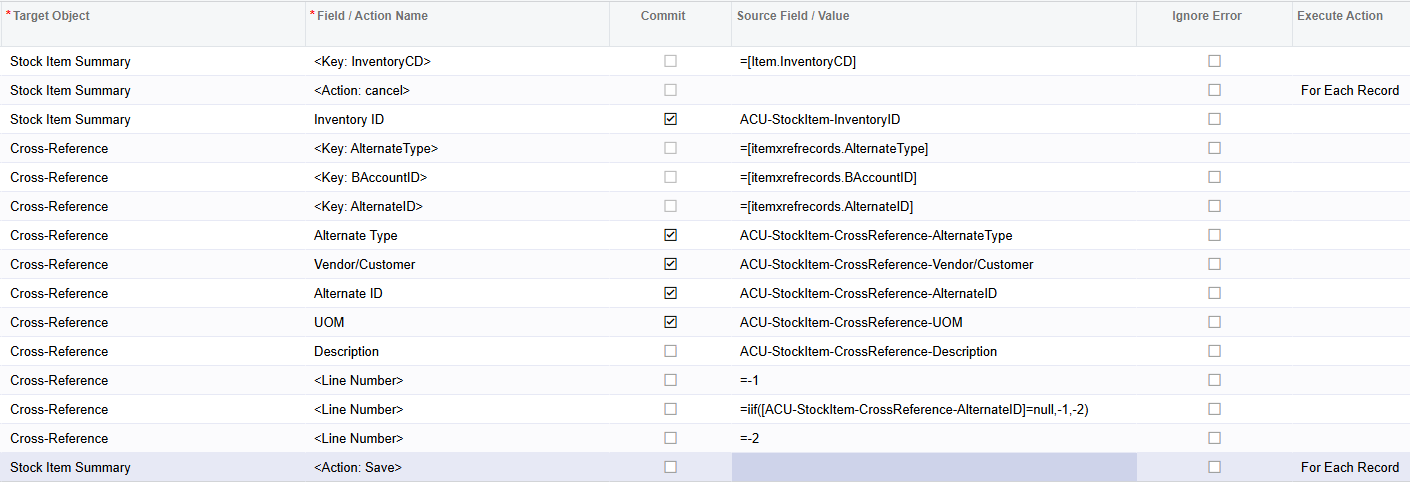The width and height of the screenshot is (1410, 486).
Task: Select For Each Record in Action: Save row
Action: 1350,467
